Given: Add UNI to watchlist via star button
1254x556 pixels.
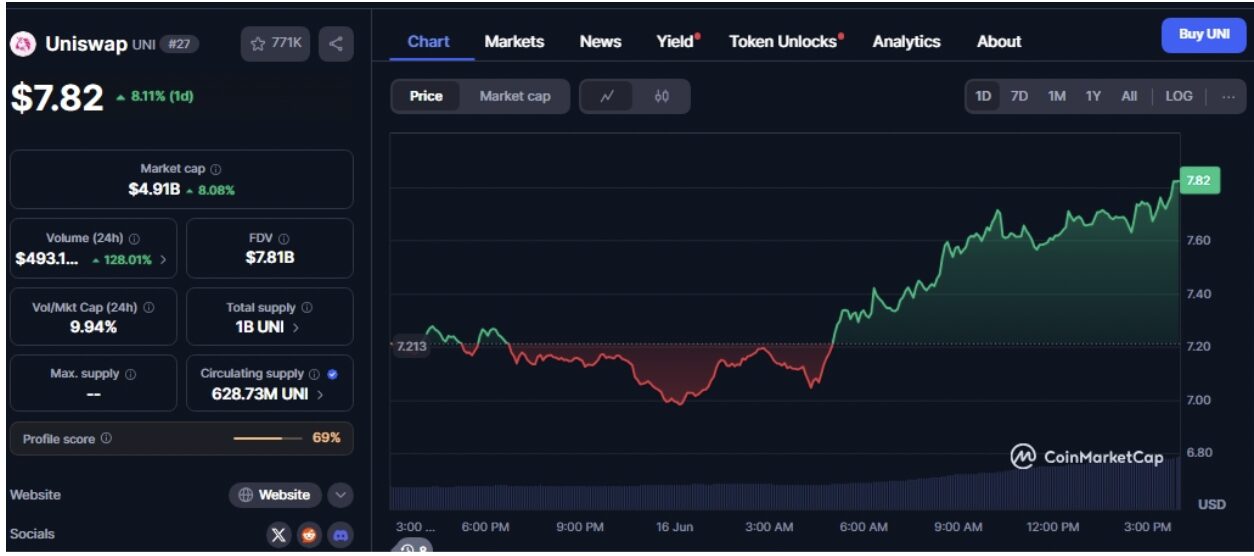Looking at the screenshot, I should pos(275,44).
